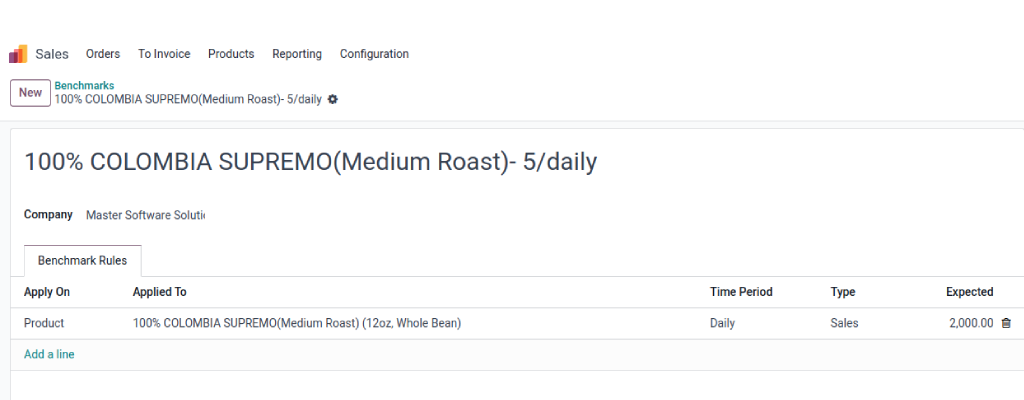Change the Sales type cell

point(844,323)
